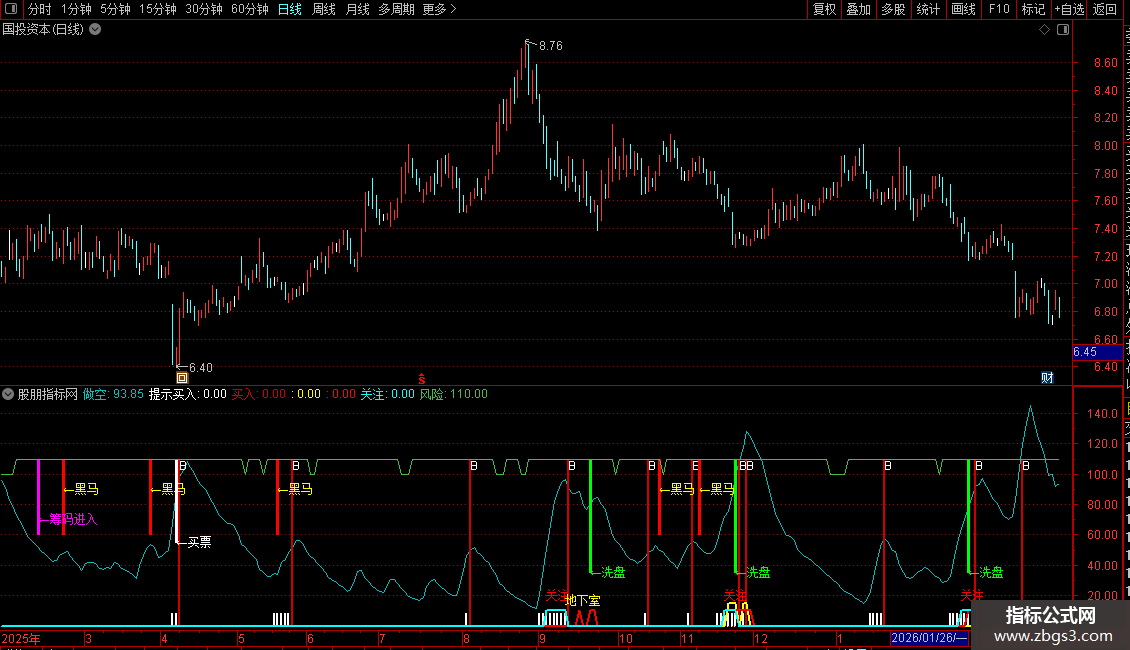Open the 复权 adjustment button
Screen dimensions: 1130x650
(824, 9)
